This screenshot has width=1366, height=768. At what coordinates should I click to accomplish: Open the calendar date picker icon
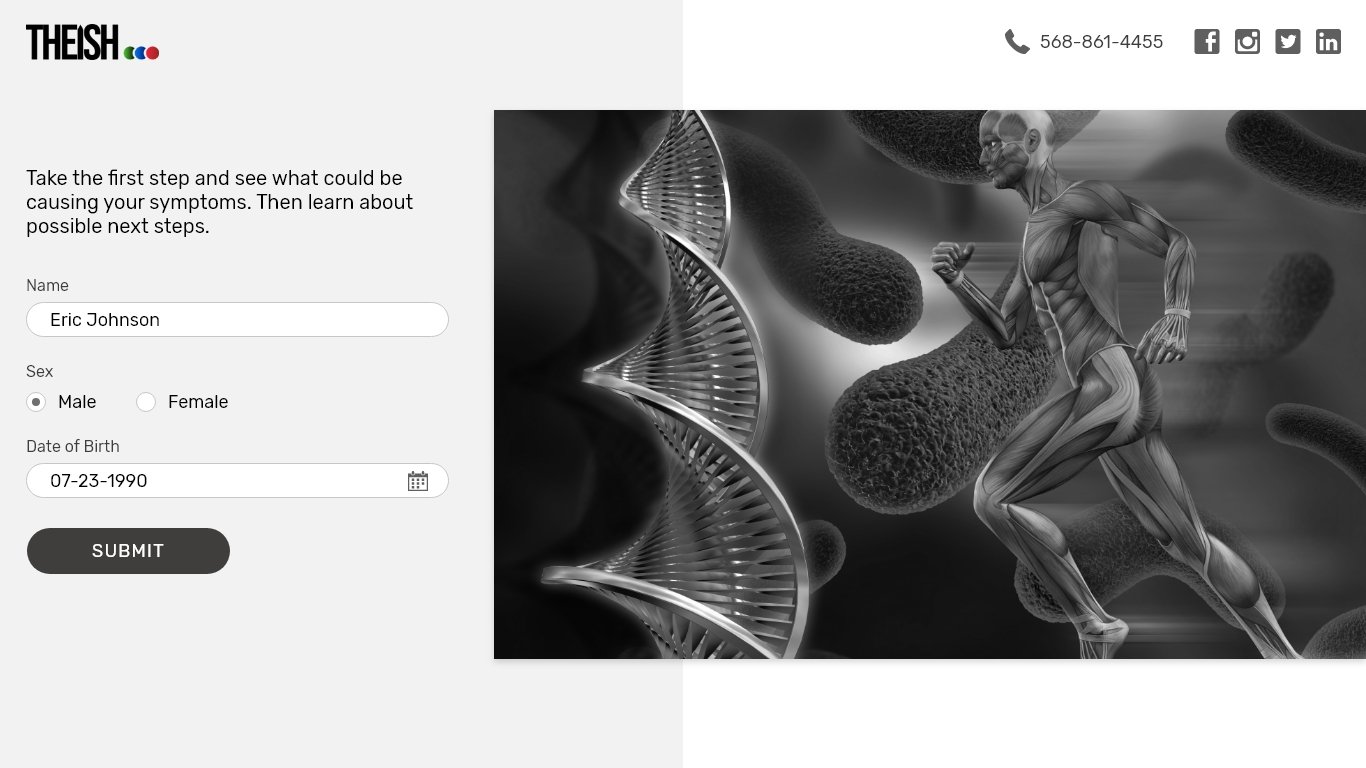418,481
